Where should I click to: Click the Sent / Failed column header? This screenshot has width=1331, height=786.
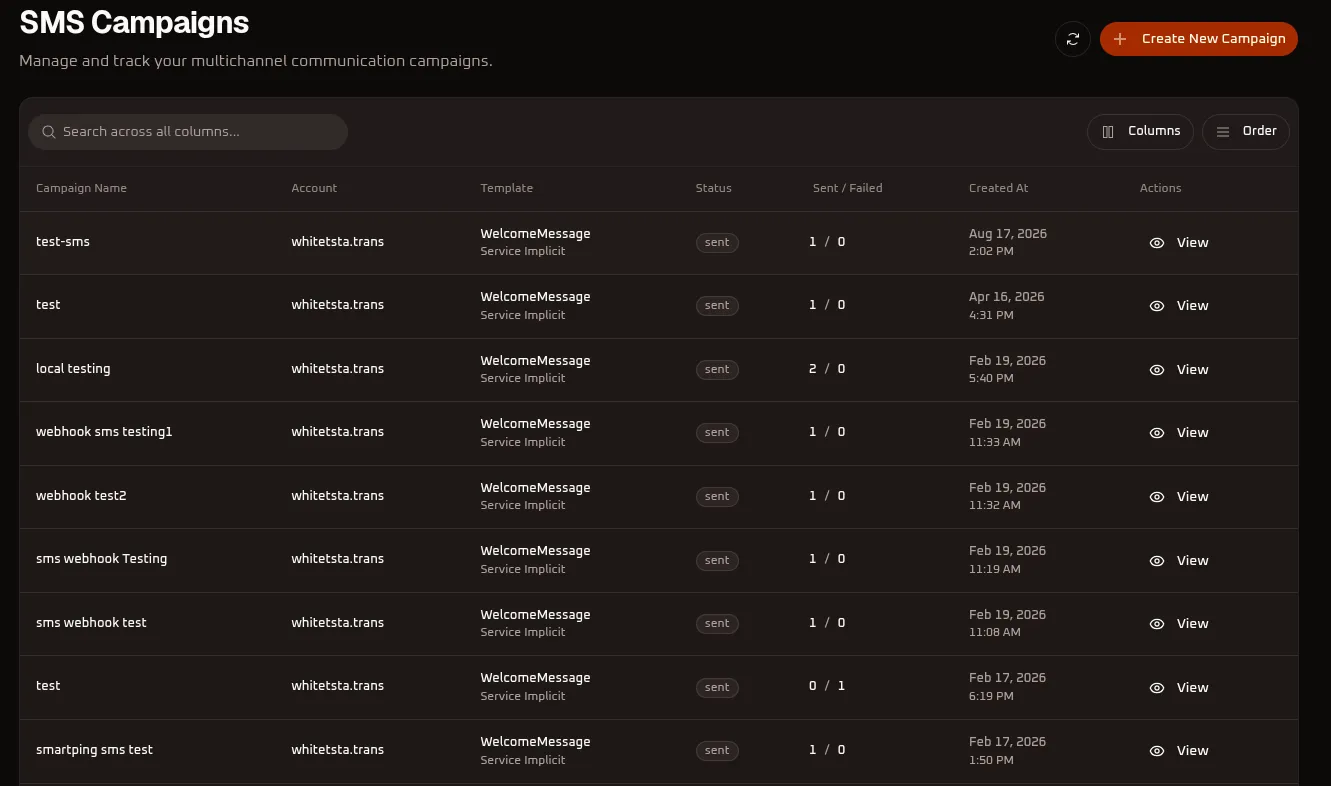[x=848, y=188]
